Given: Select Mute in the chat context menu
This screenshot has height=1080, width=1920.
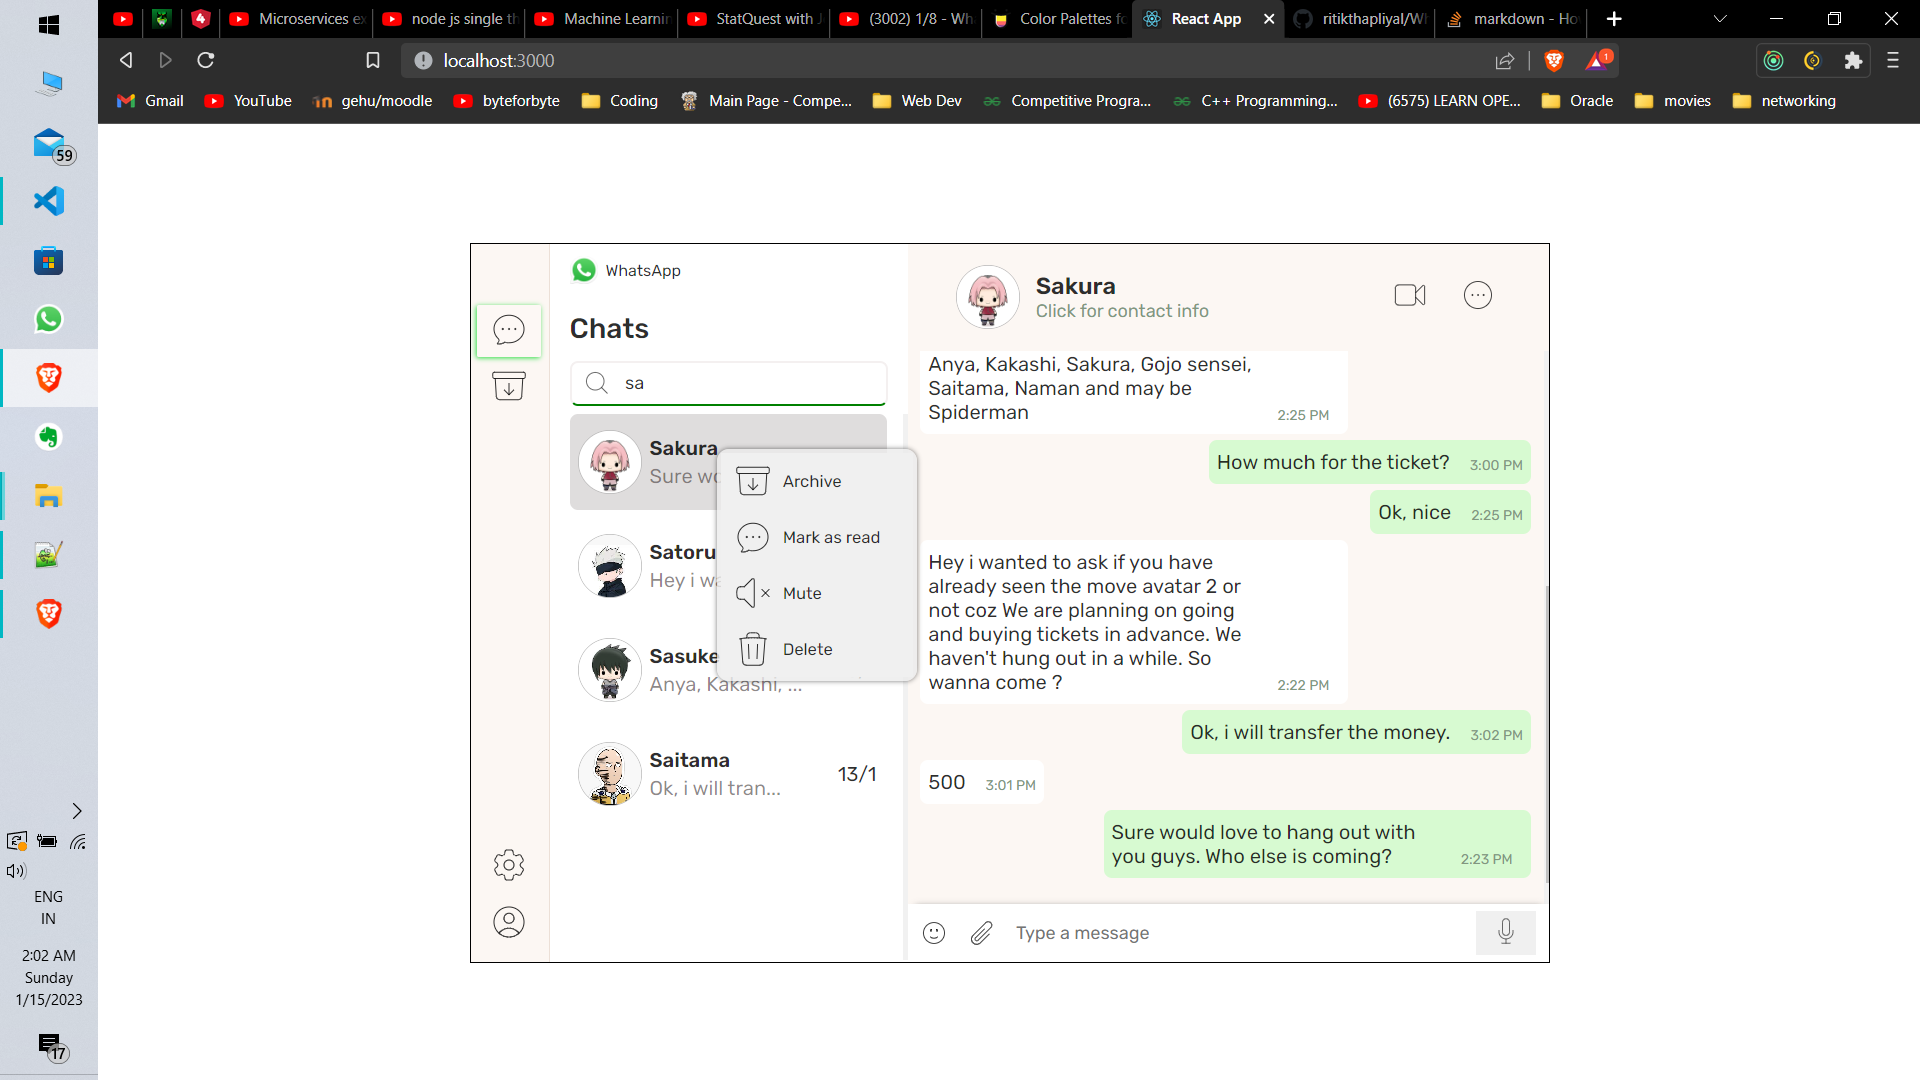Looking at the screenshot, I should 817,593.
